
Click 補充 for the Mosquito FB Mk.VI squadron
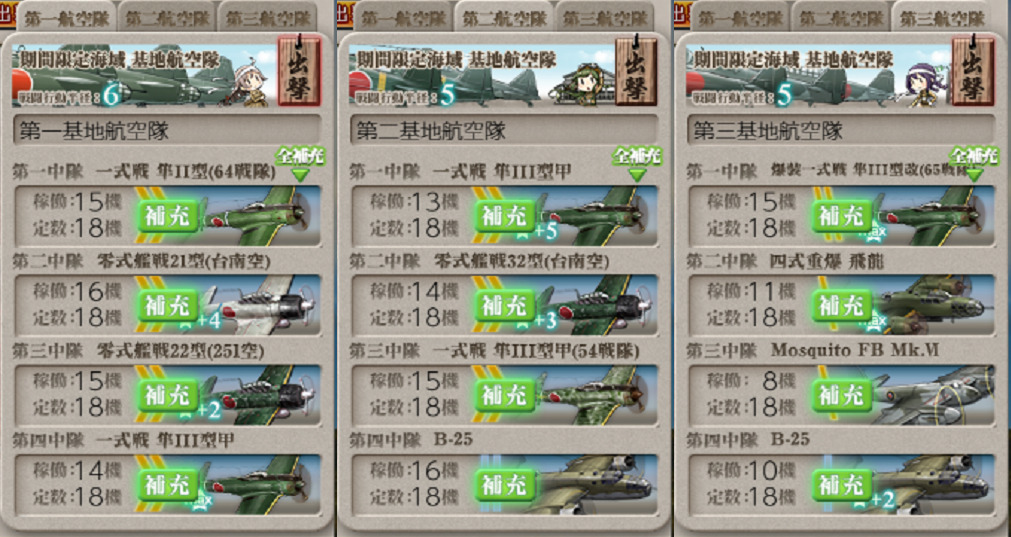(841, 395)
